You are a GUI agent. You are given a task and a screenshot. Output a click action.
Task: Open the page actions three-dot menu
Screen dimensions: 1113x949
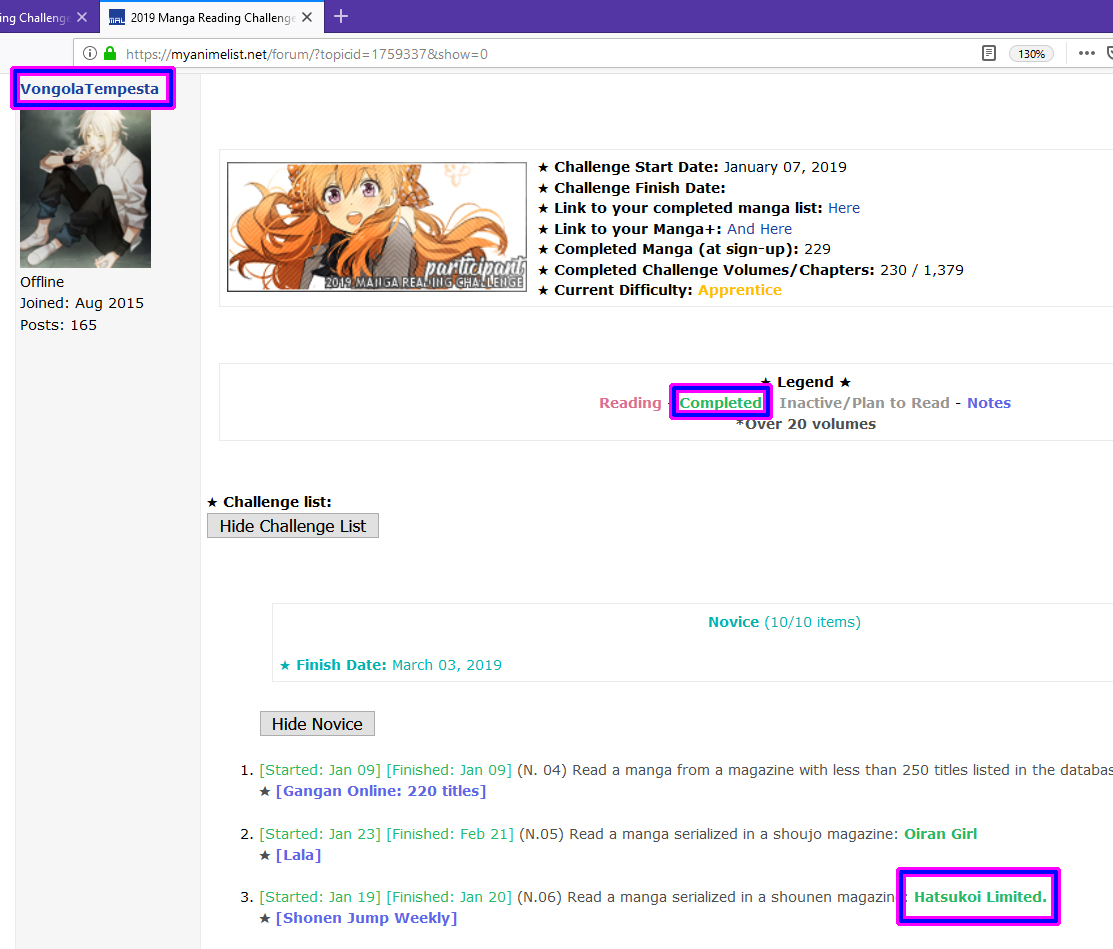(x=1086, y=54)
